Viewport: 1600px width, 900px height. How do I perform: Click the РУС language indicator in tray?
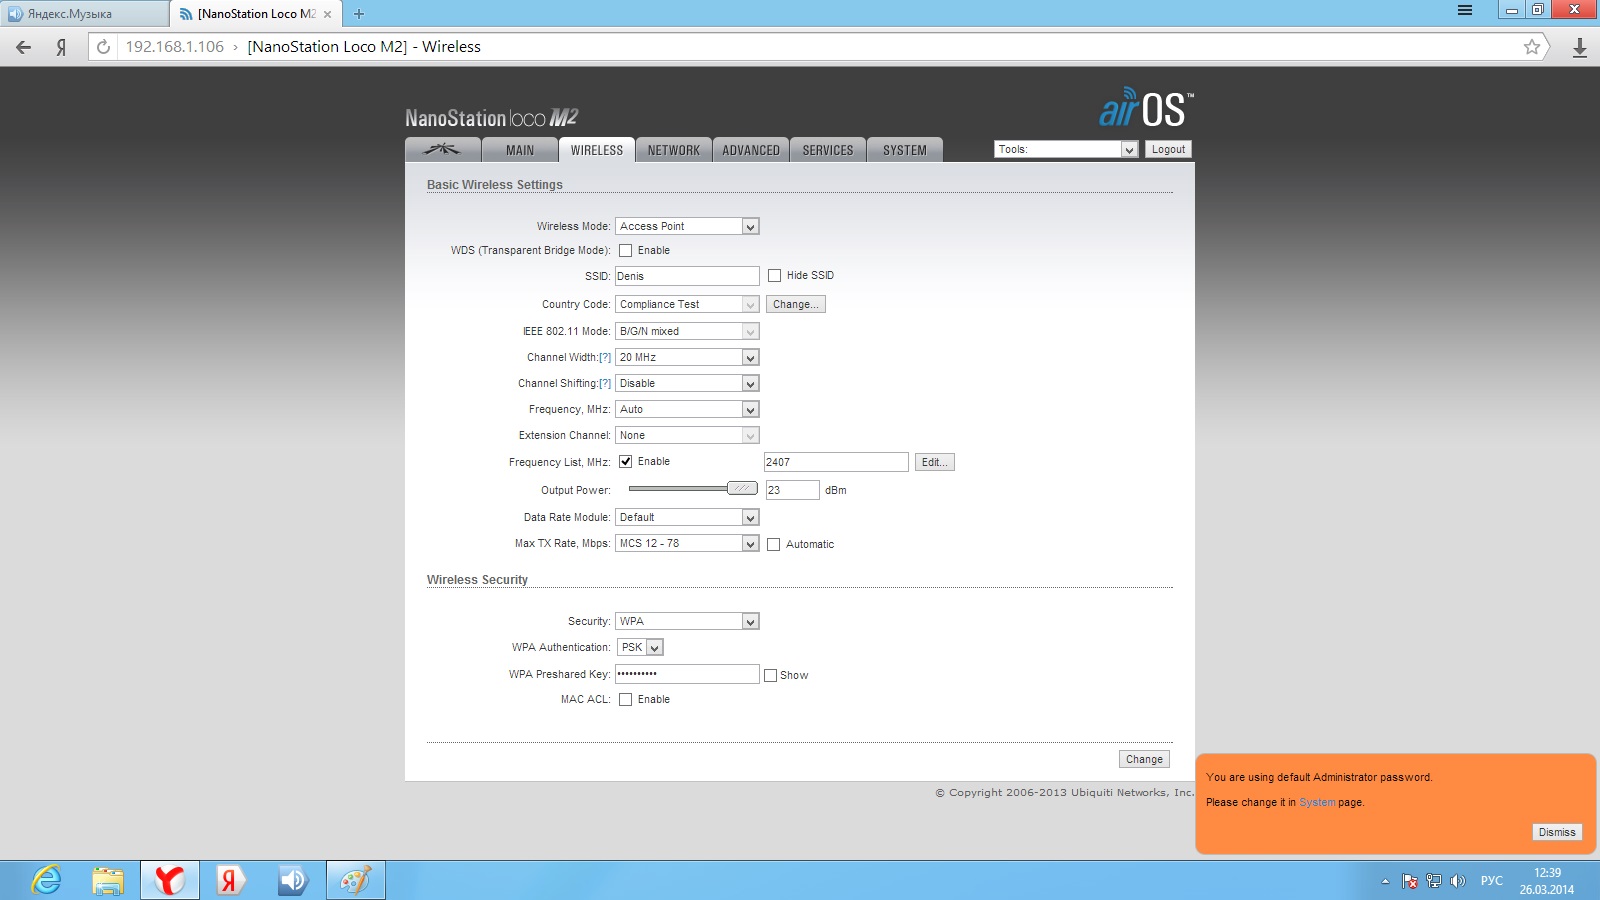(1492, 881)
